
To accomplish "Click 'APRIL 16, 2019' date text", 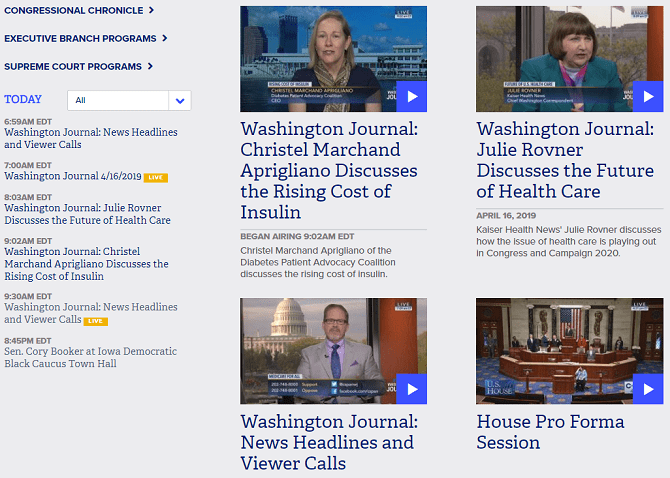I will click(x=506, y=215).
